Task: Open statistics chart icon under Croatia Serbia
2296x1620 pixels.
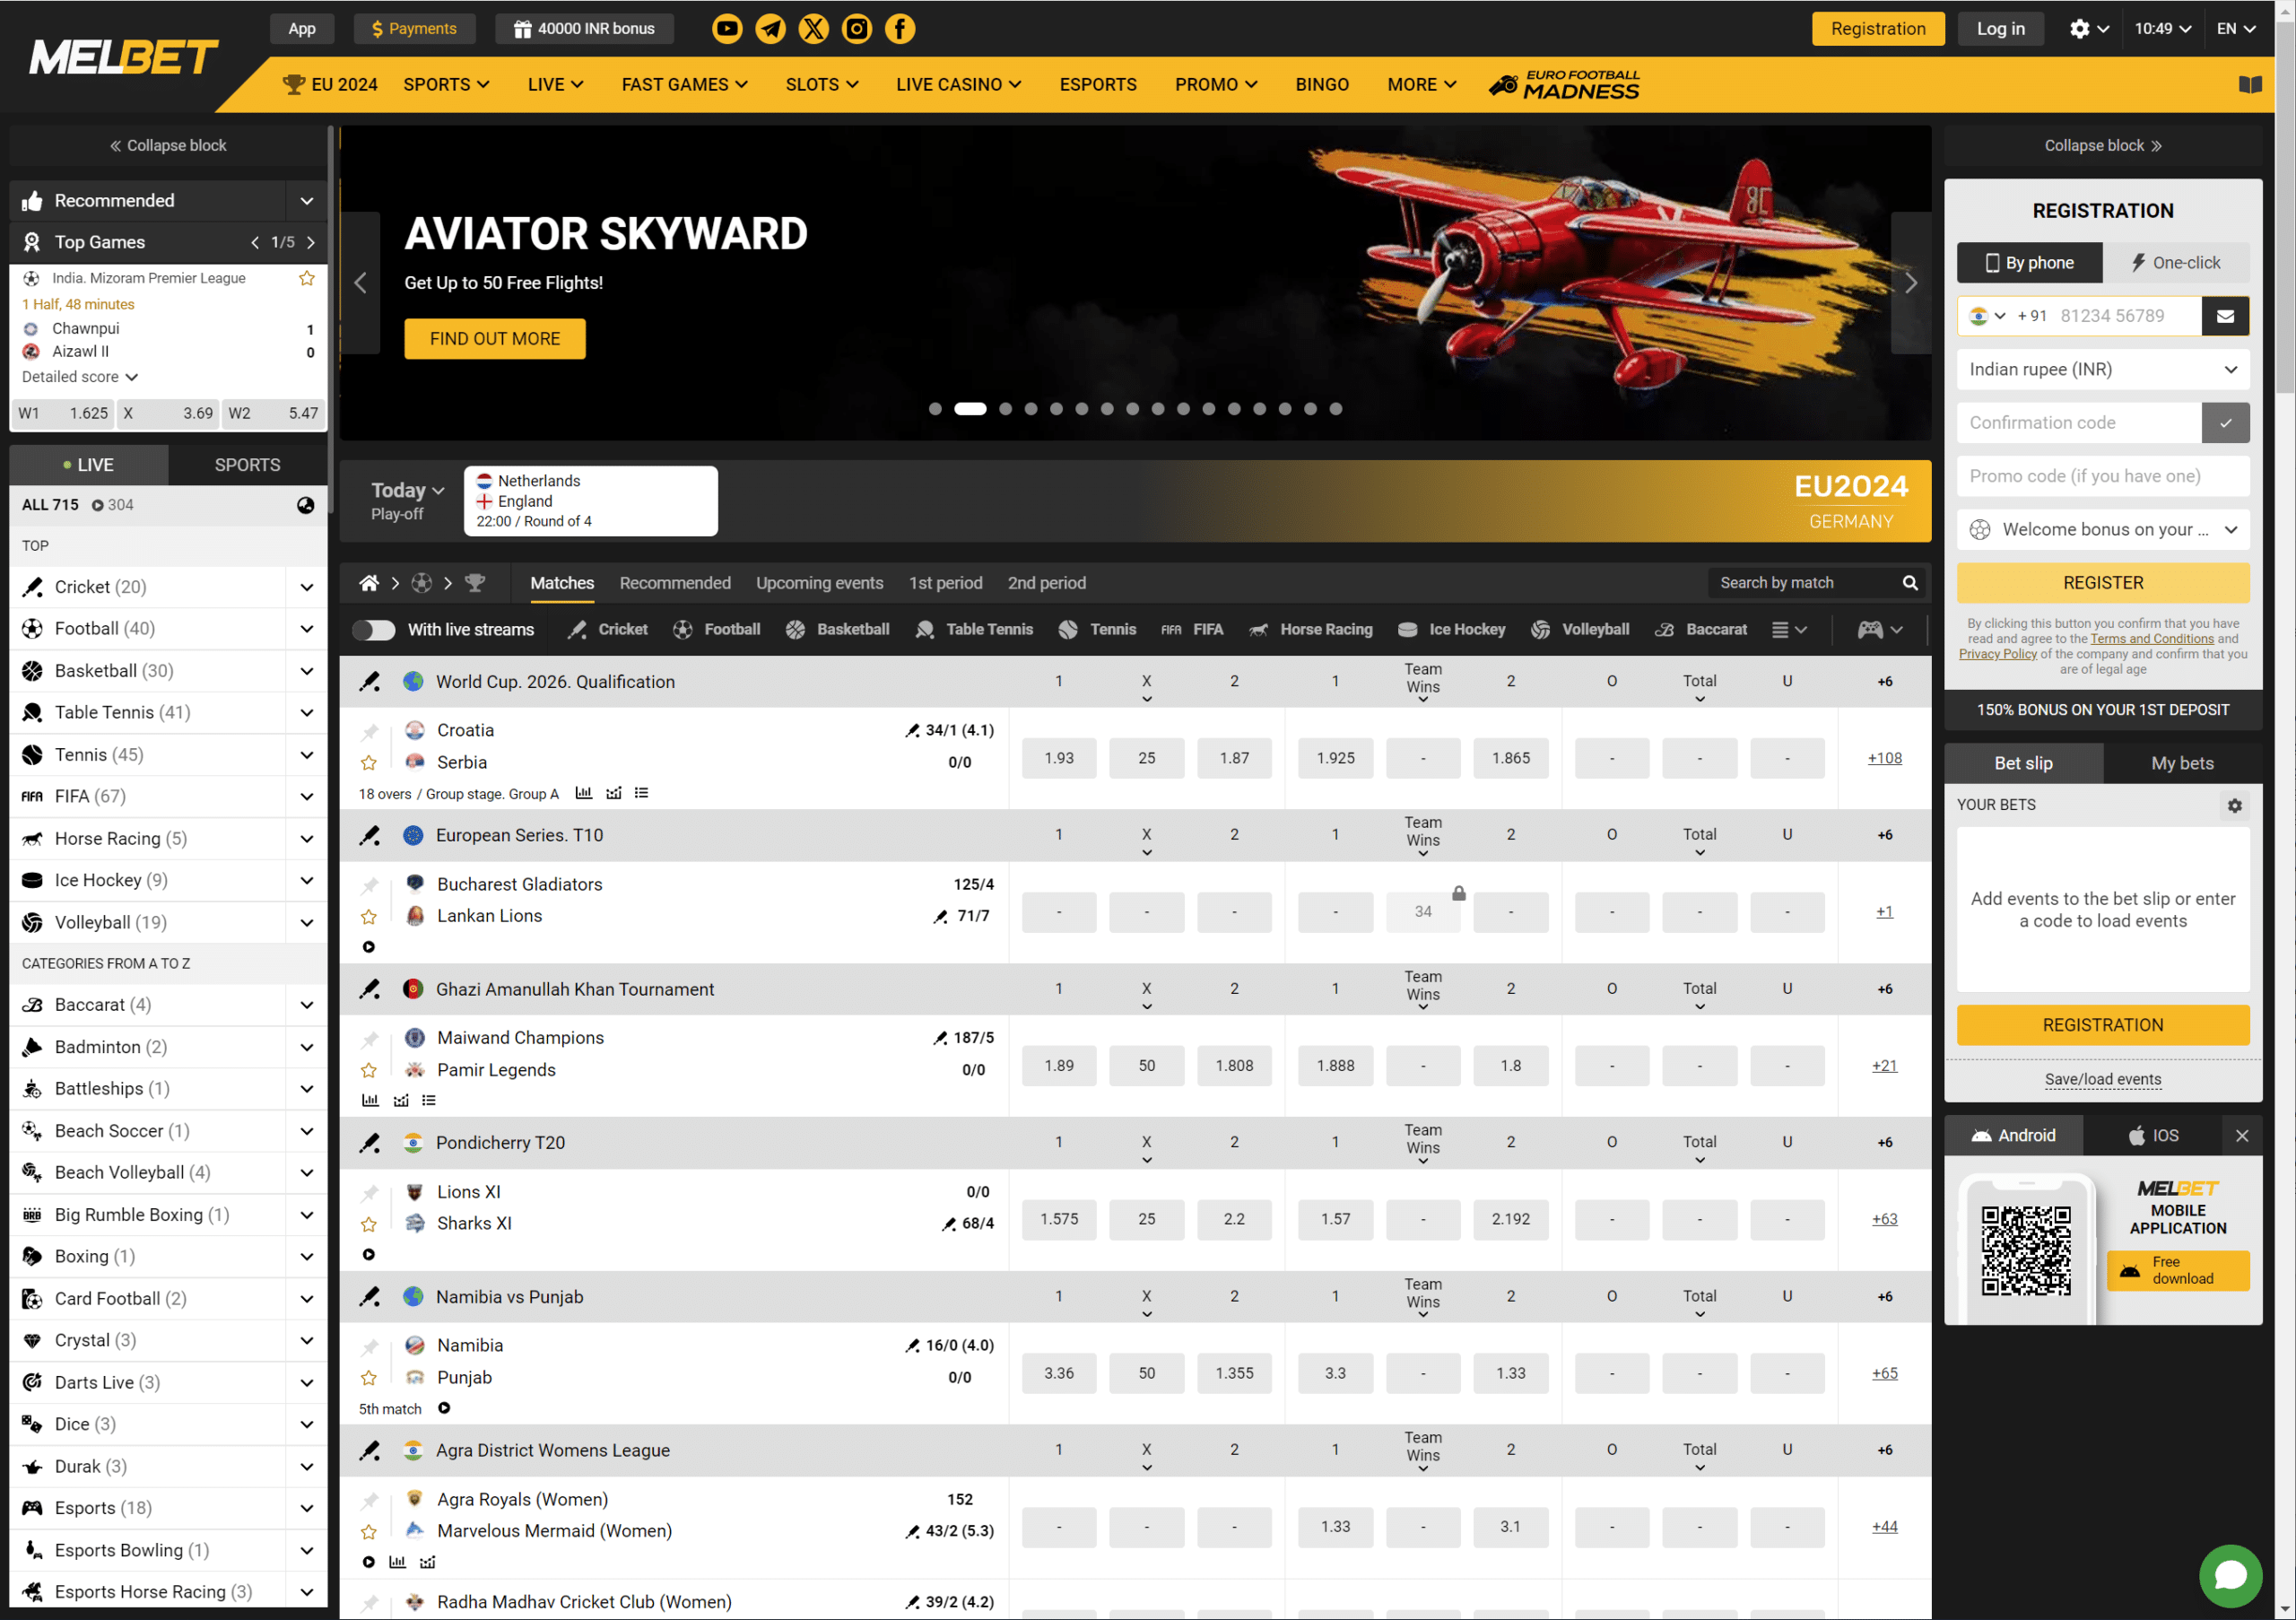Action: (x=584, y=794)
